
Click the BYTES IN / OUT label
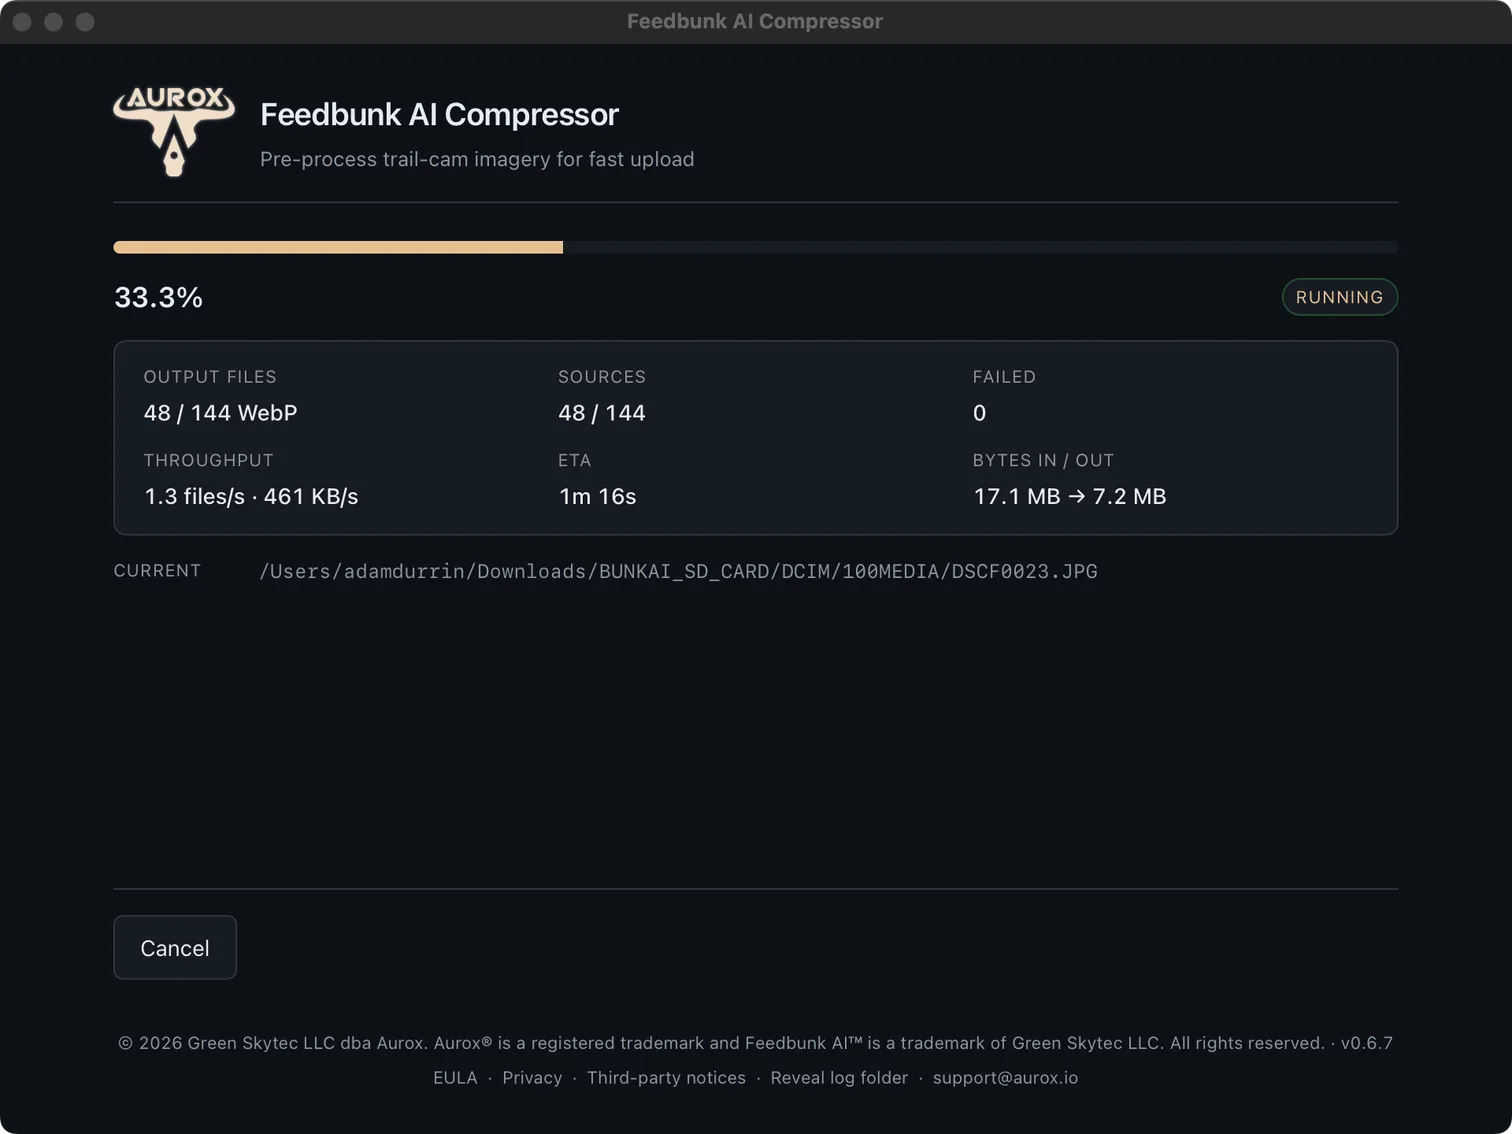click(1043, 460)
